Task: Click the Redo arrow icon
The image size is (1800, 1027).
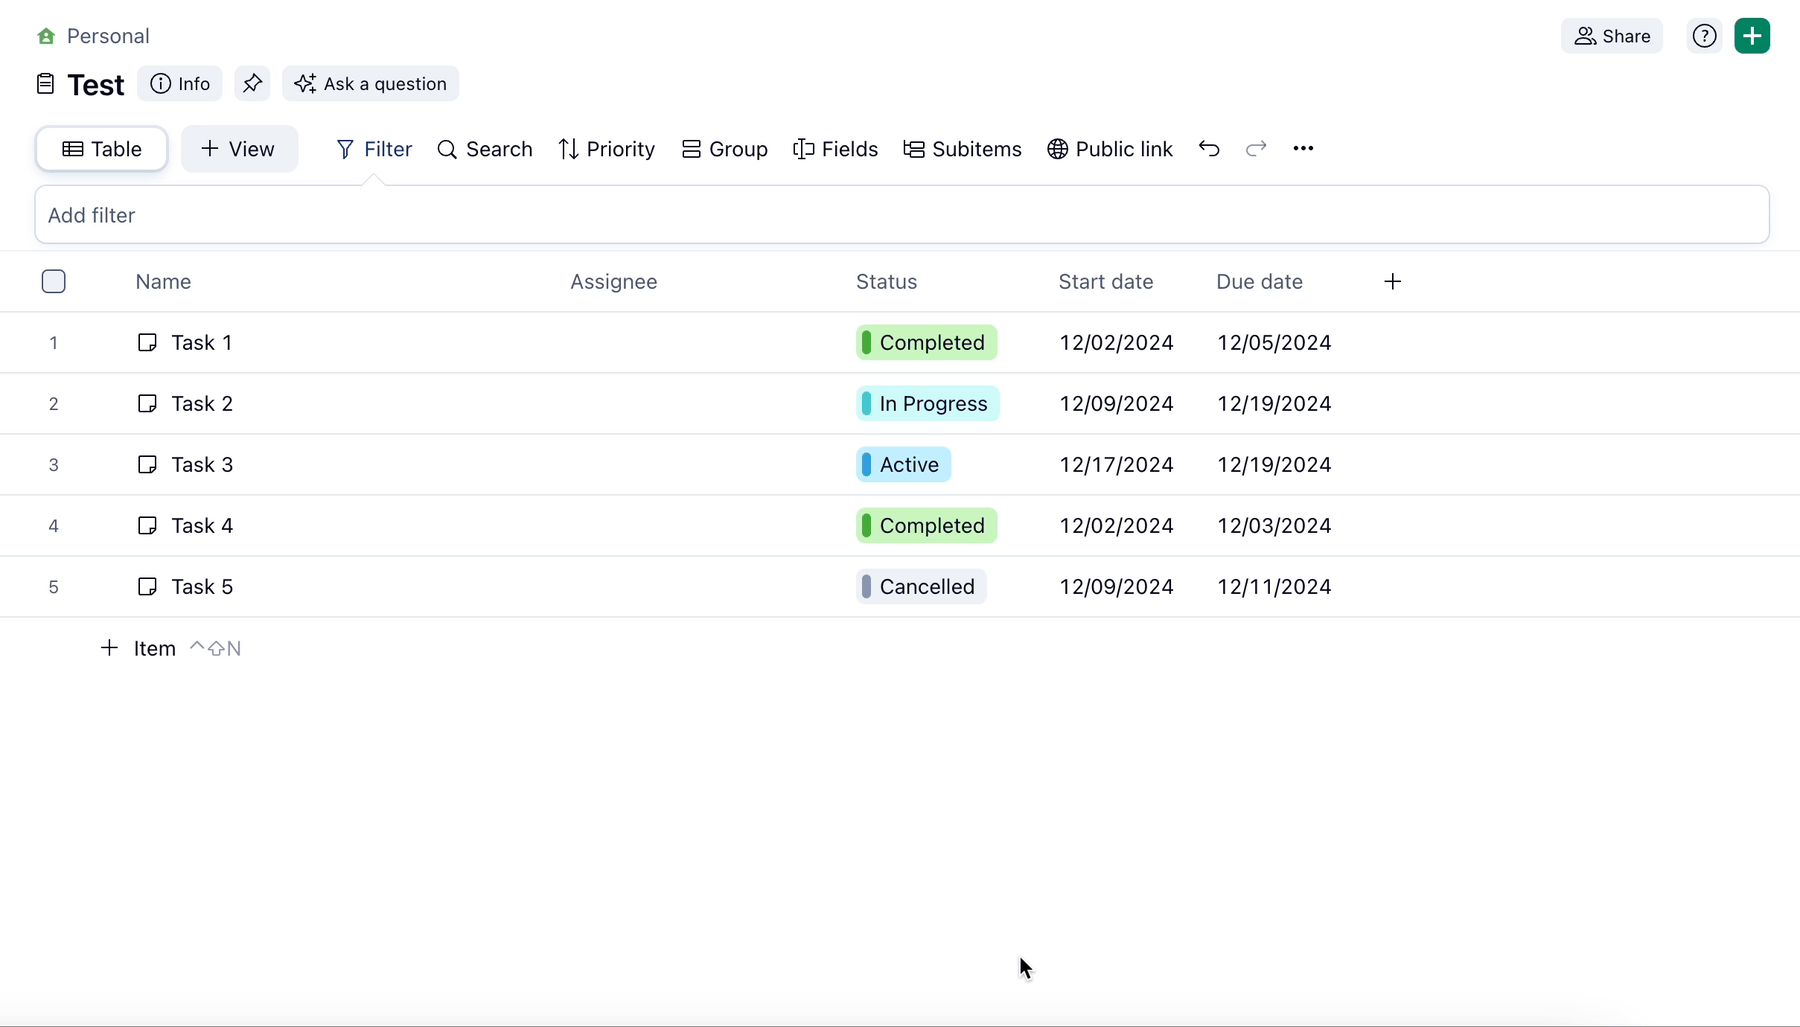Action: click(1255, 149)
